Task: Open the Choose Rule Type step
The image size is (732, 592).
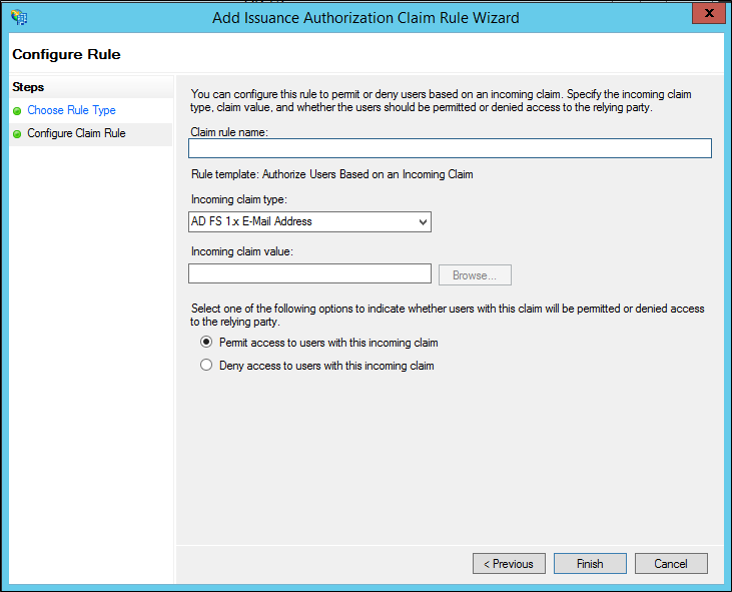Action: (x=71, y=110)
